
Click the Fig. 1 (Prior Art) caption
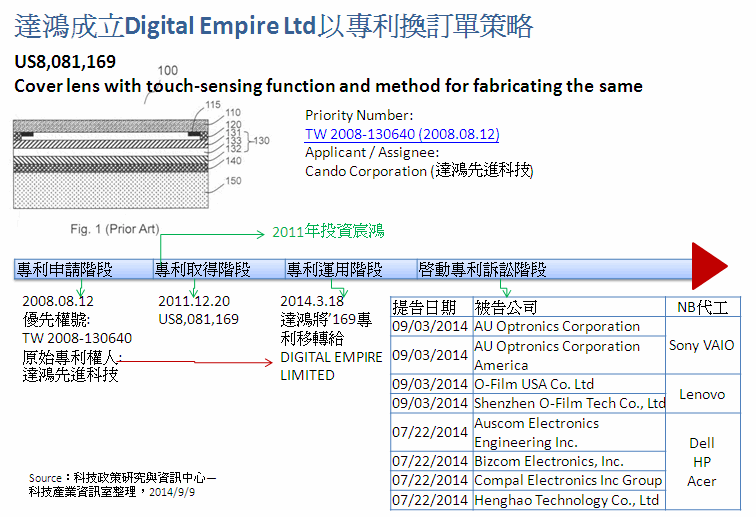tap(115, 229)
